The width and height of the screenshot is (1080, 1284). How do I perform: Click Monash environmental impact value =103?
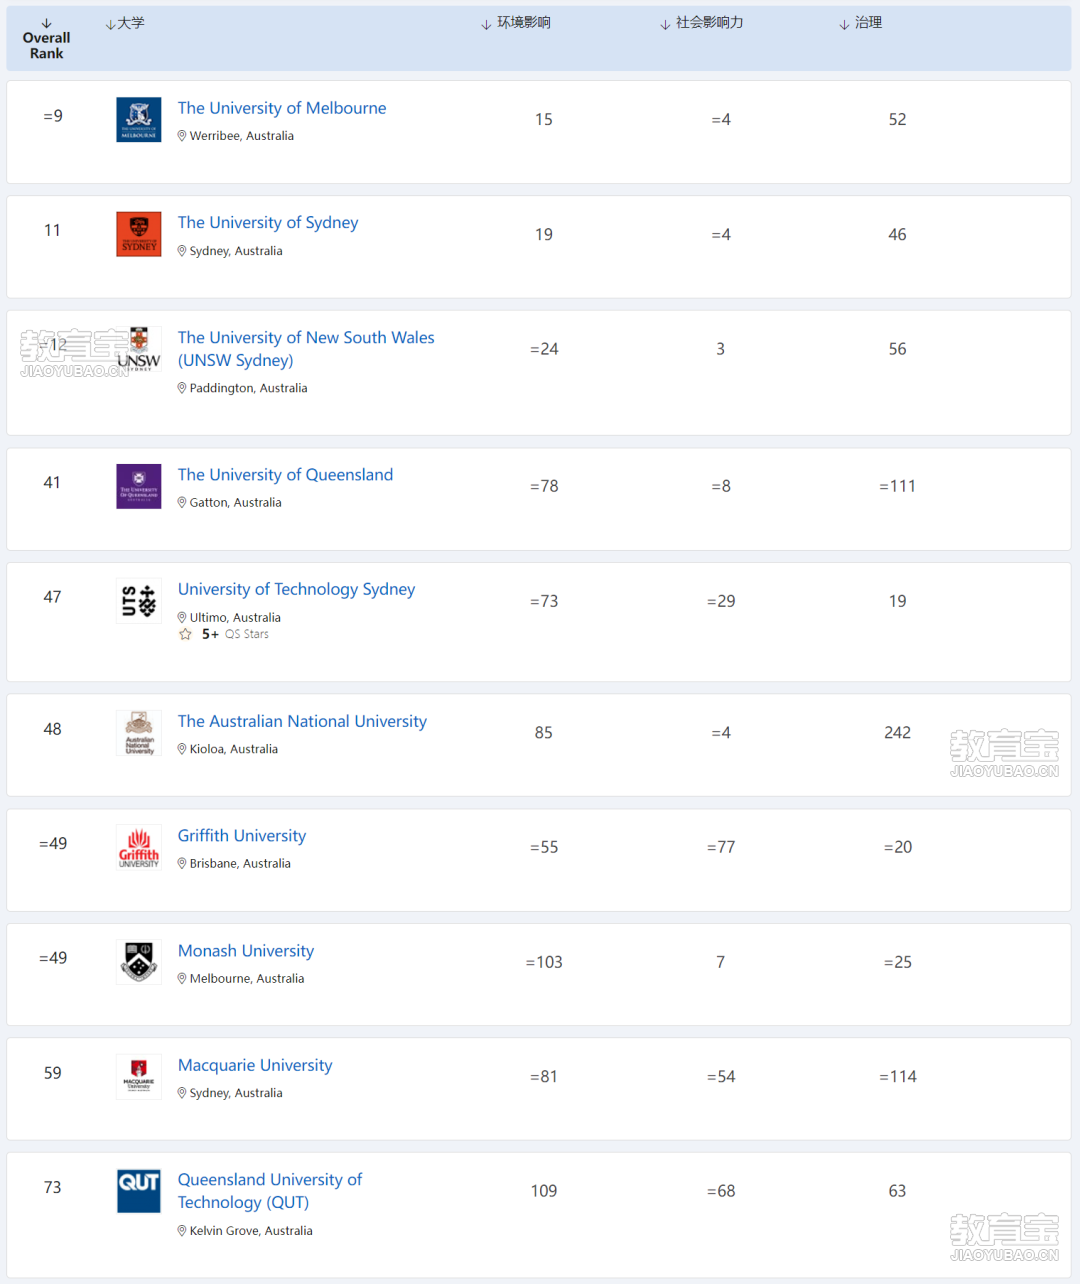[x=544, y=962]
